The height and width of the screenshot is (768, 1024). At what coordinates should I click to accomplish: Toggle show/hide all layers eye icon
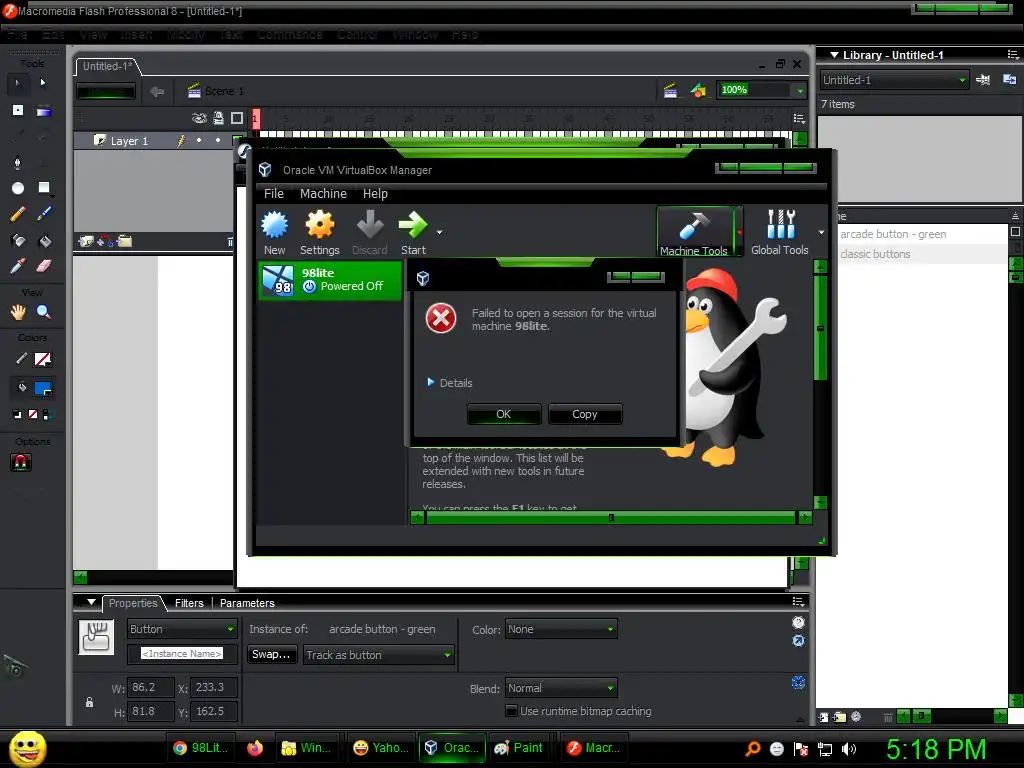pyautogui.click(x=199, y=118)
